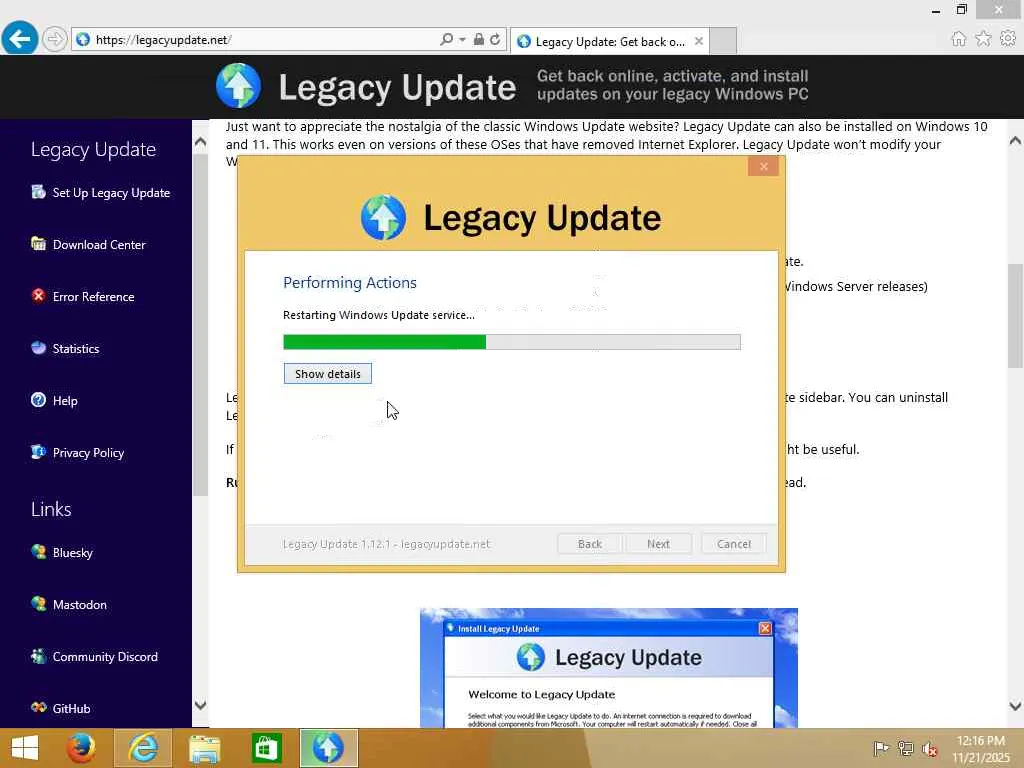The width and height of the screenshot is (1024, 768).
Task: Click the browser Home icon
Action: tap(958, 39)
